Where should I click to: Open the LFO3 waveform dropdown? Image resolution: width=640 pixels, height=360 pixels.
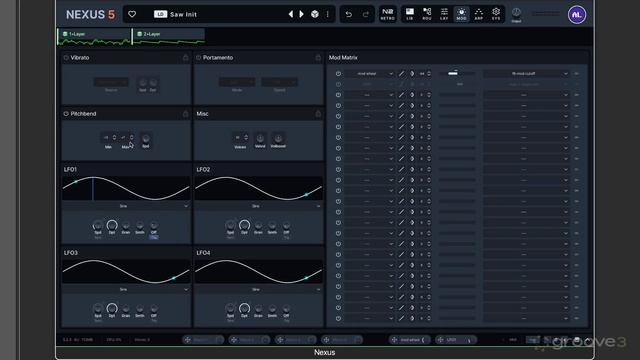coord(126,290)
